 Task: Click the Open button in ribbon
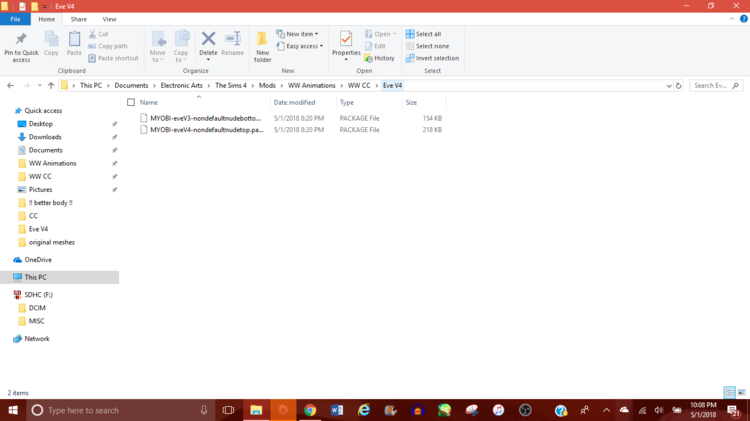click(x=380, y=34)
